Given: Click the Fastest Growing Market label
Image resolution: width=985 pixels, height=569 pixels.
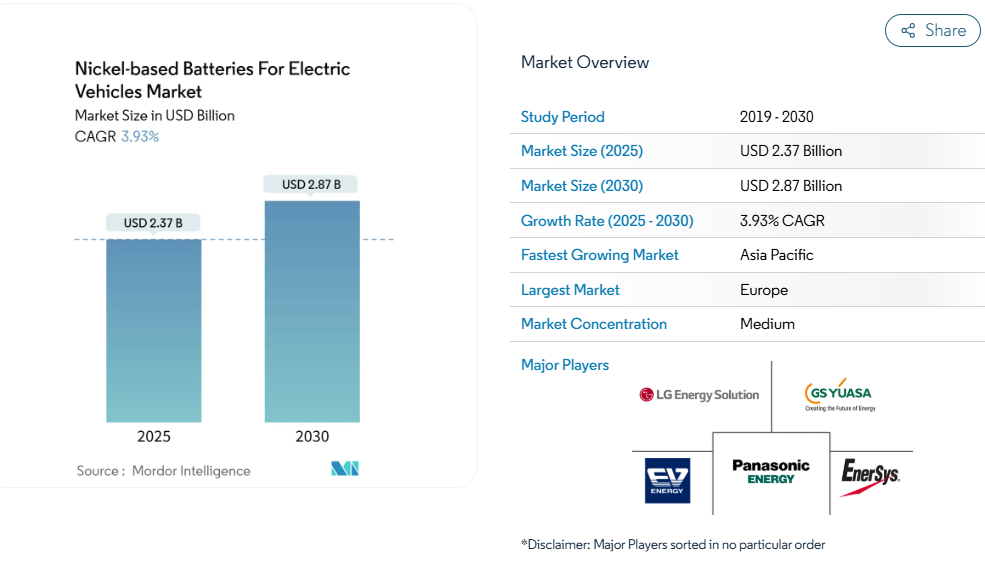Looking at the screenshot, I should (x=599, y=255).
